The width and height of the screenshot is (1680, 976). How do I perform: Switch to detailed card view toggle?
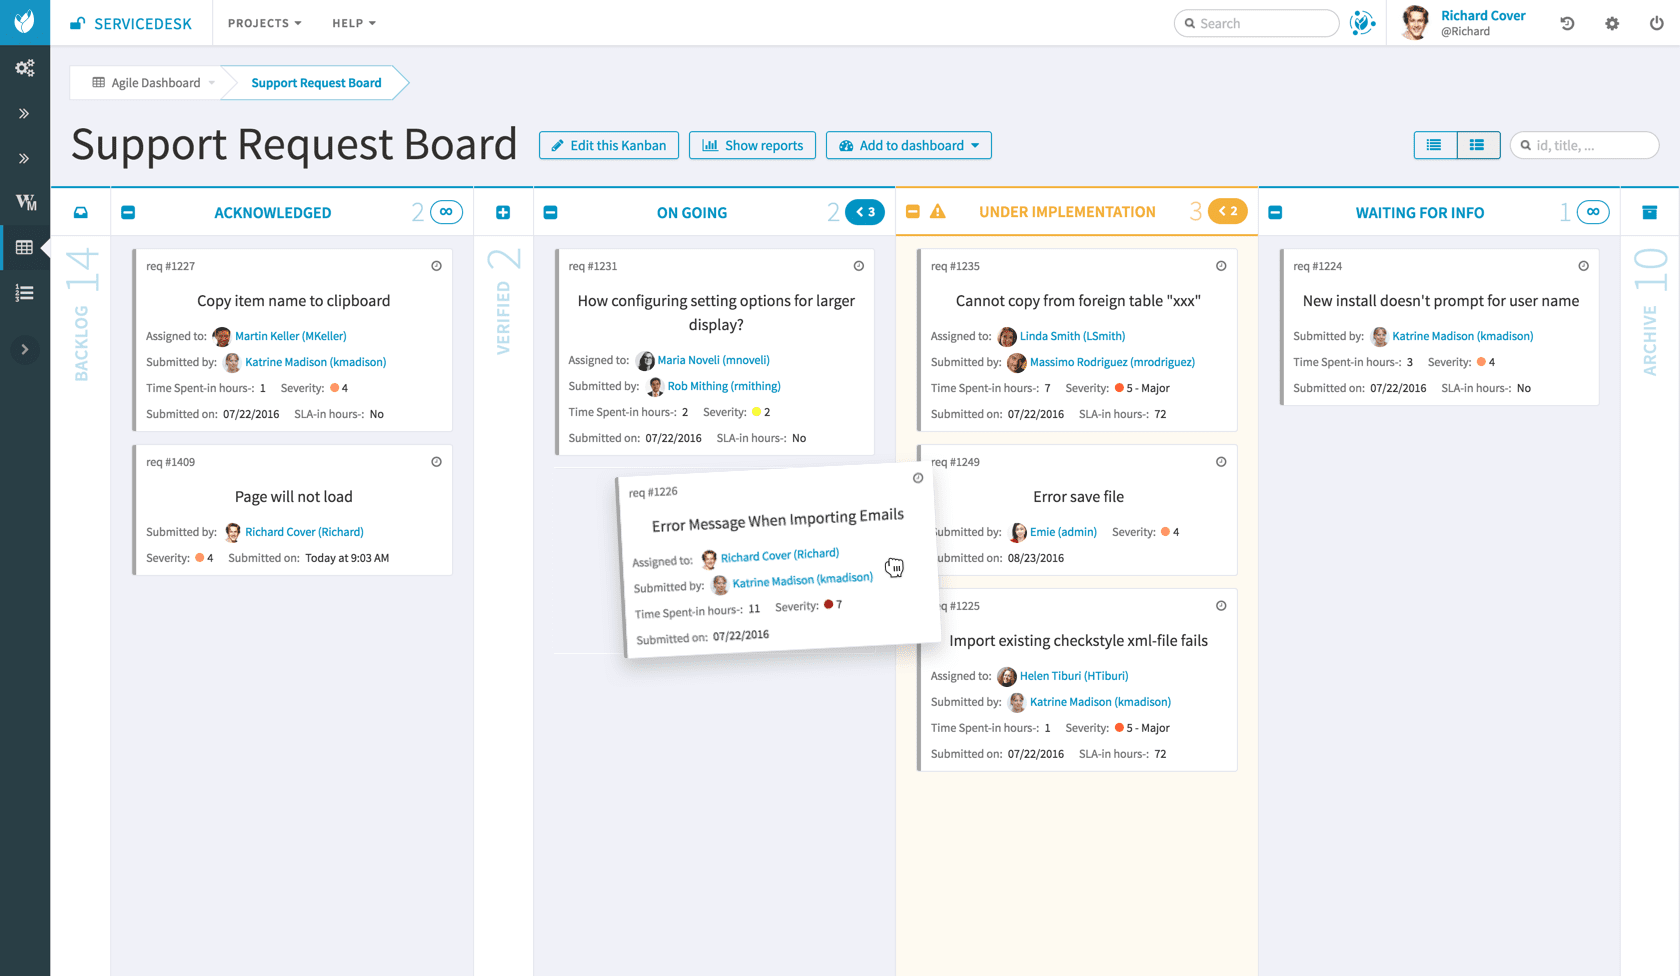(x=1478, y=145)
